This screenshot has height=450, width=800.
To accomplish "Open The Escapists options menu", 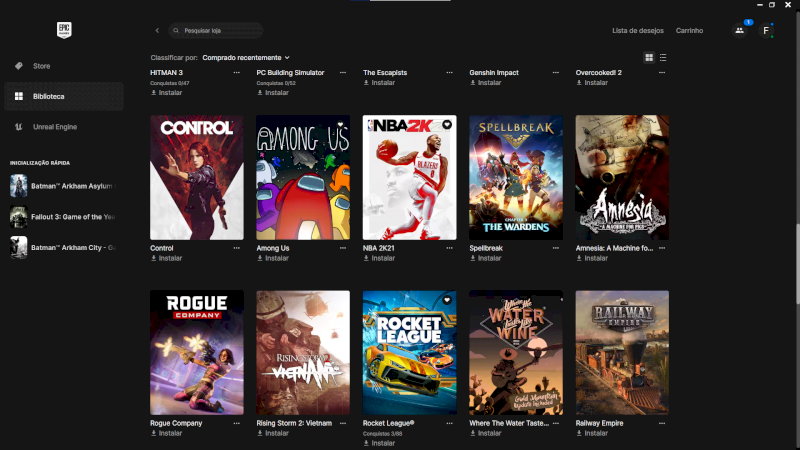I will tap(449, 72).
